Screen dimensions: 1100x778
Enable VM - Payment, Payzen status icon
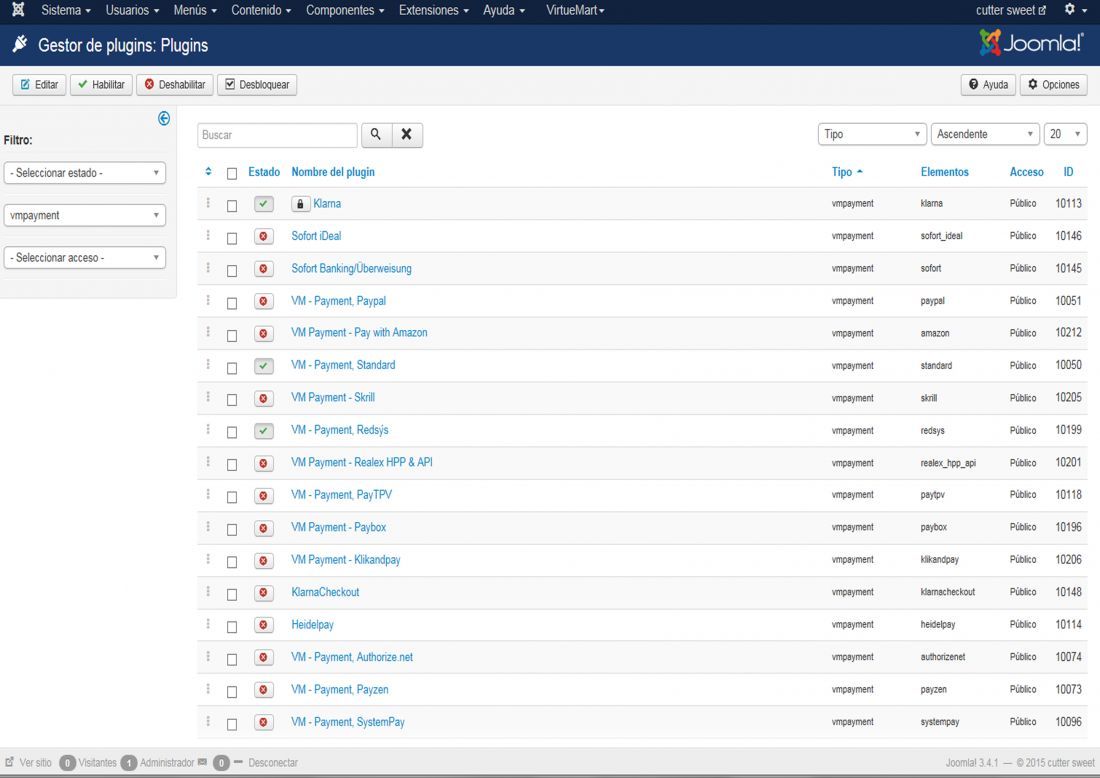[264, 690]
